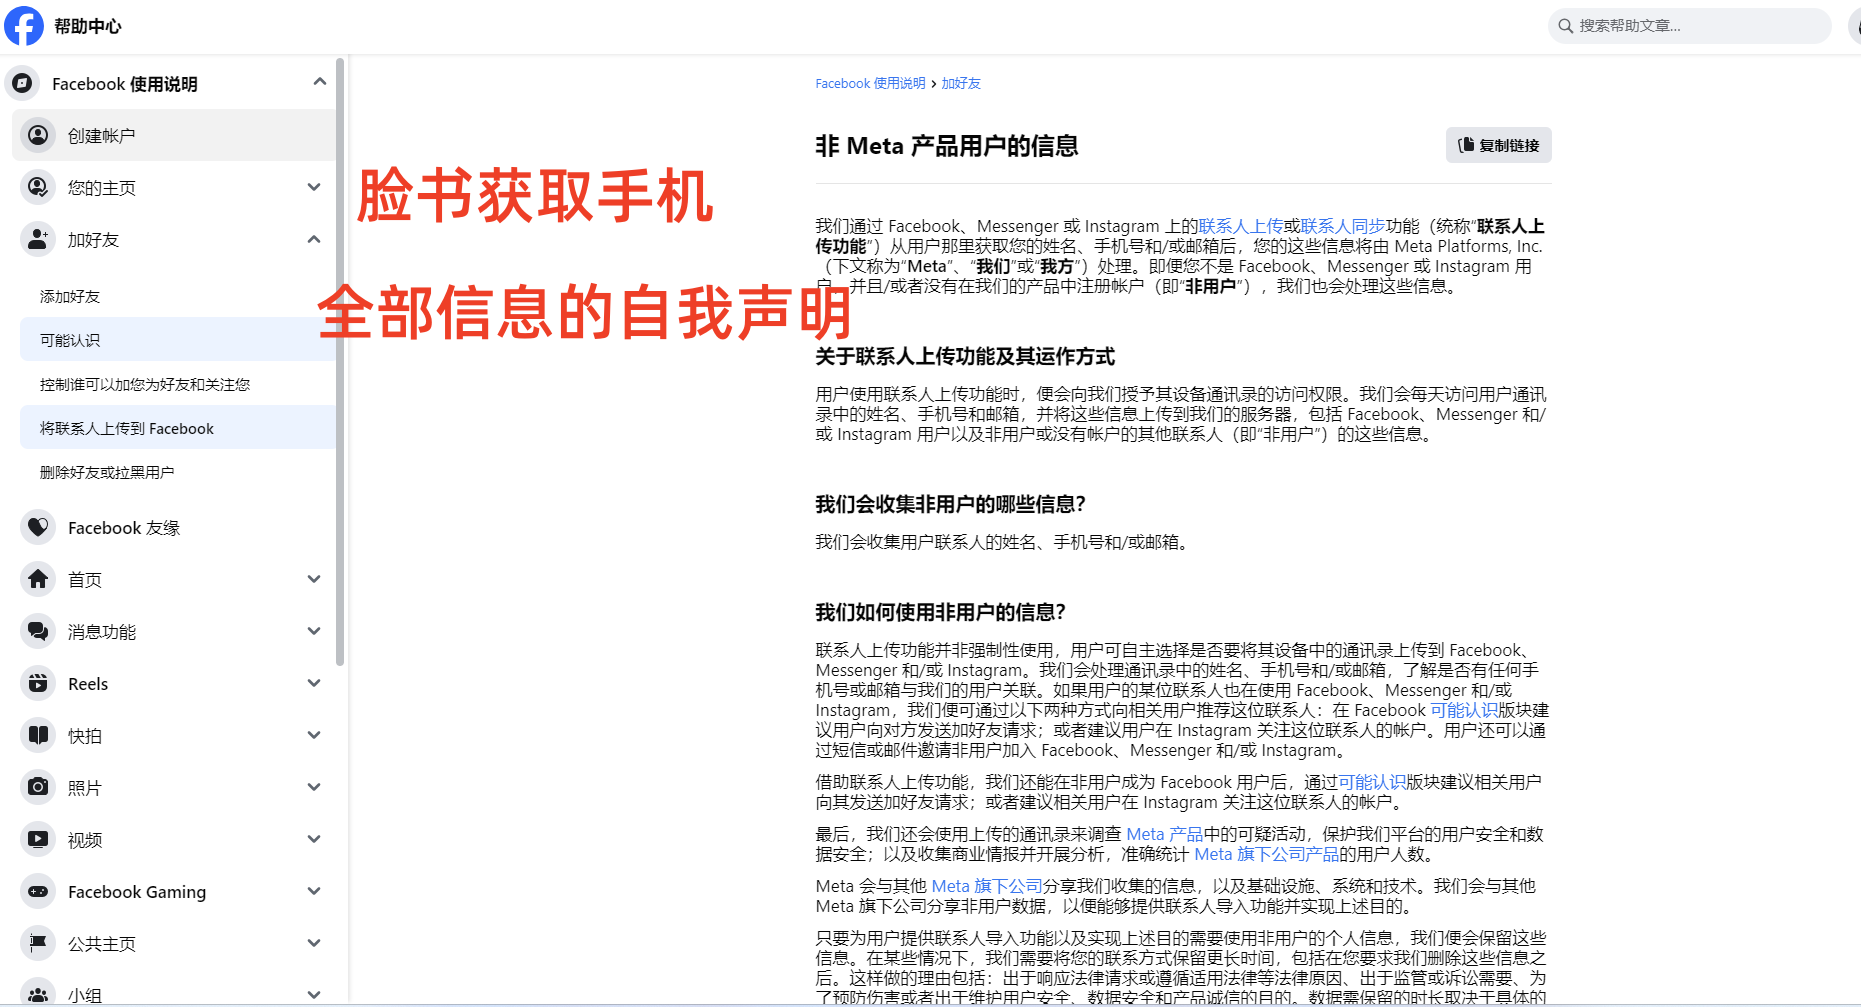1861x1007 pixels.
Task: Open the 联系人同步 link
Action: (x=1343, y=226)
